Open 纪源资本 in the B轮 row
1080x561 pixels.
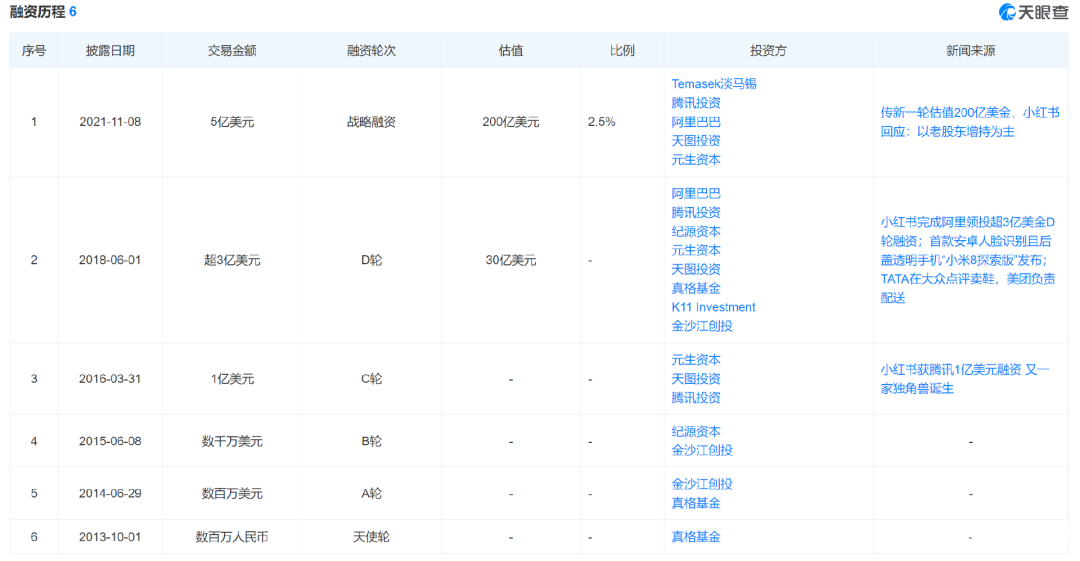click(x=696, y=431)
